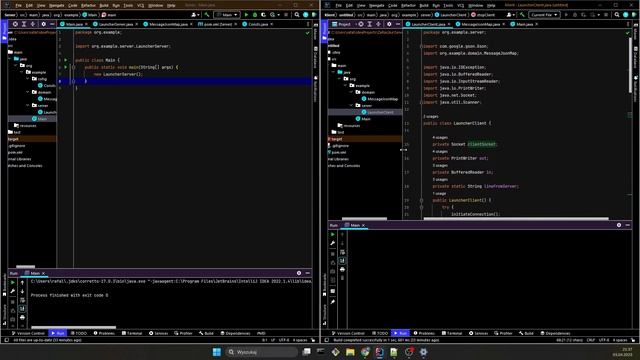Print Client Run console output
Image resolution: width=640 pixels, height=360 pixels.
[x=342, y=269]
